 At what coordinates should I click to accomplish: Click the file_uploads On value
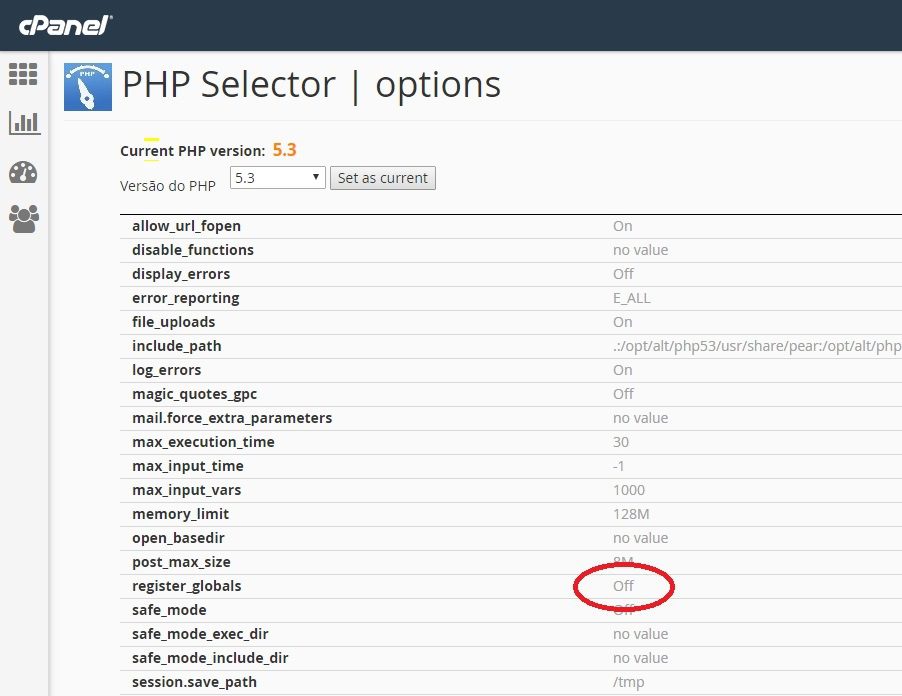point(622,322)
